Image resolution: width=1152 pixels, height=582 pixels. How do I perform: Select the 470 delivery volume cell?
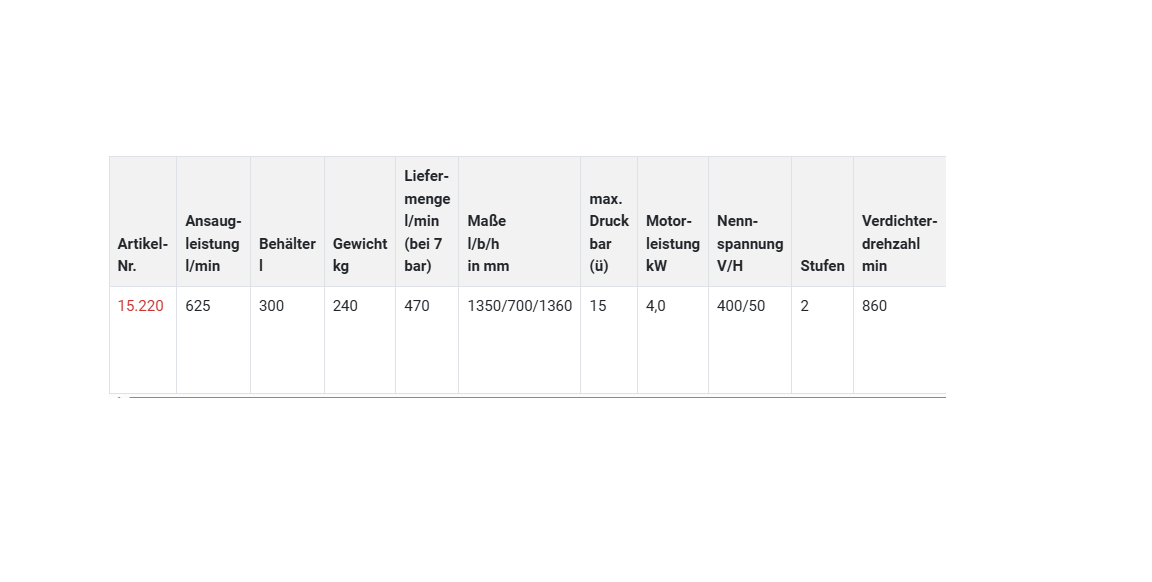click(417, 306)
